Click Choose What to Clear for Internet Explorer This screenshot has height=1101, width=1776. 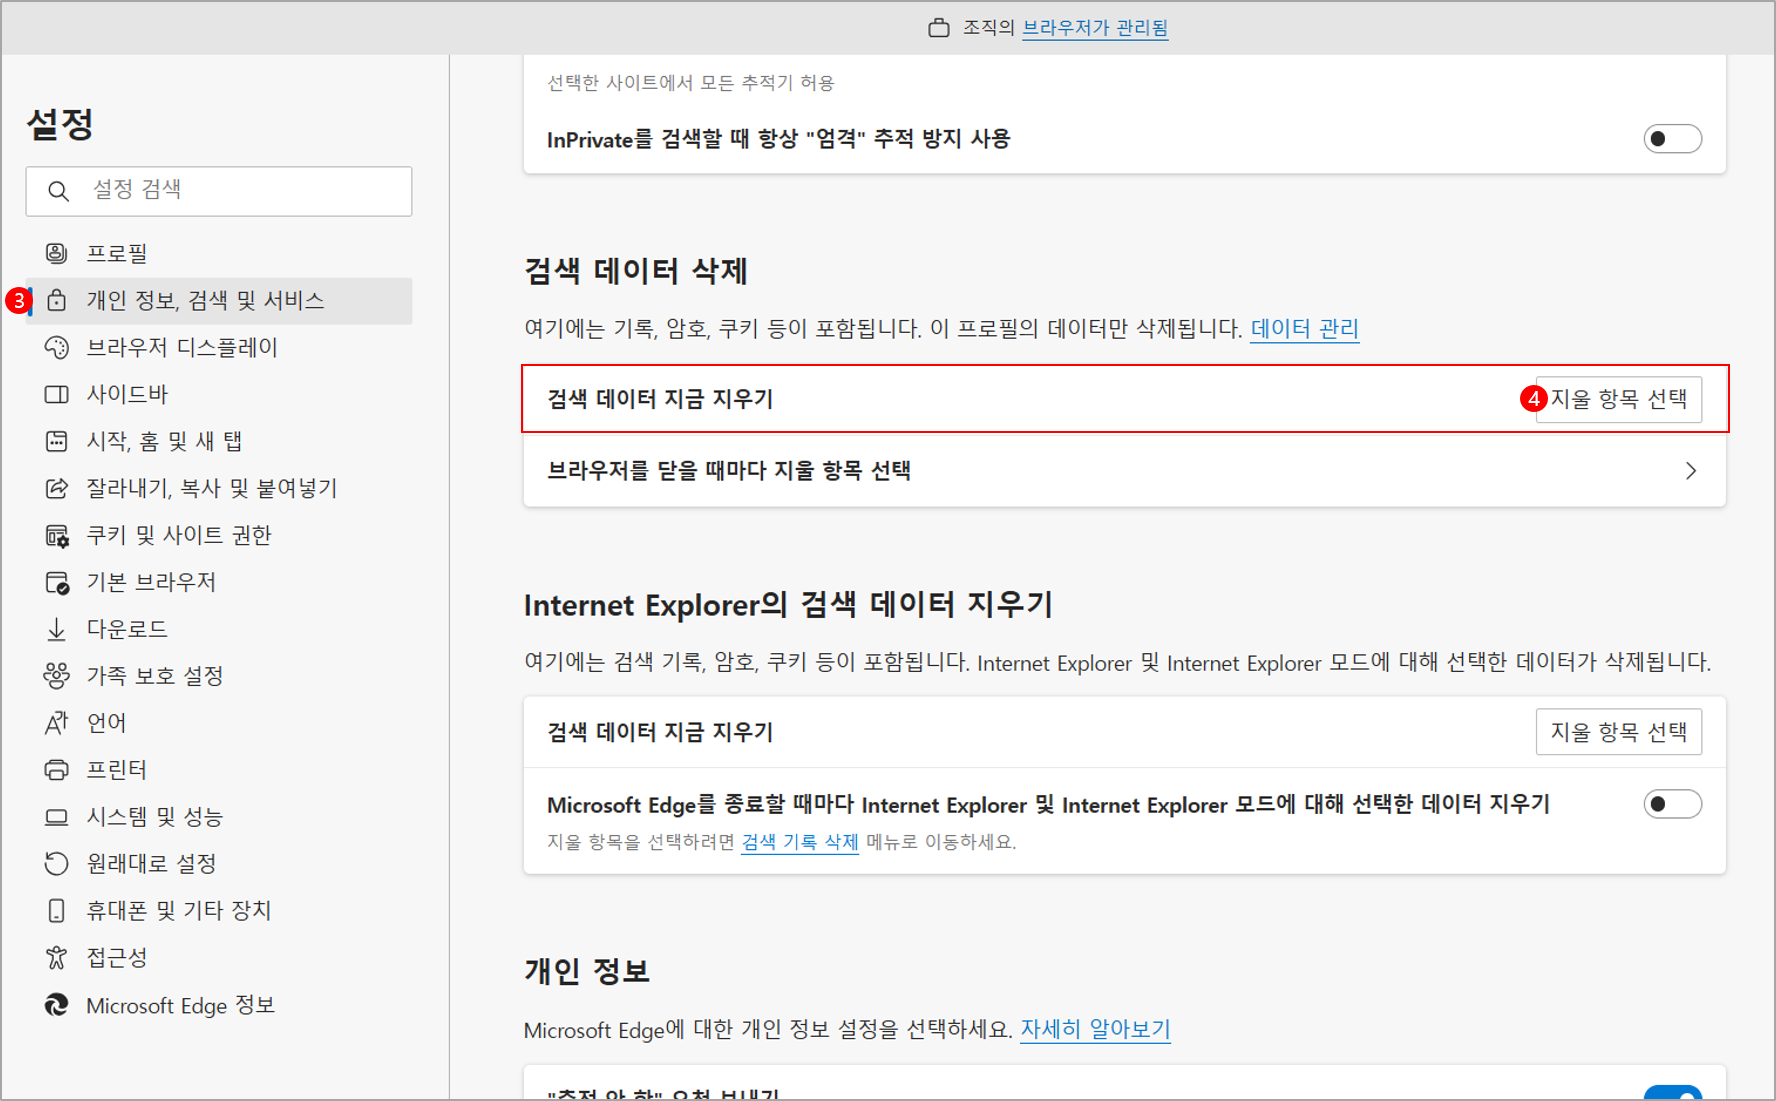pos(1618,732)
